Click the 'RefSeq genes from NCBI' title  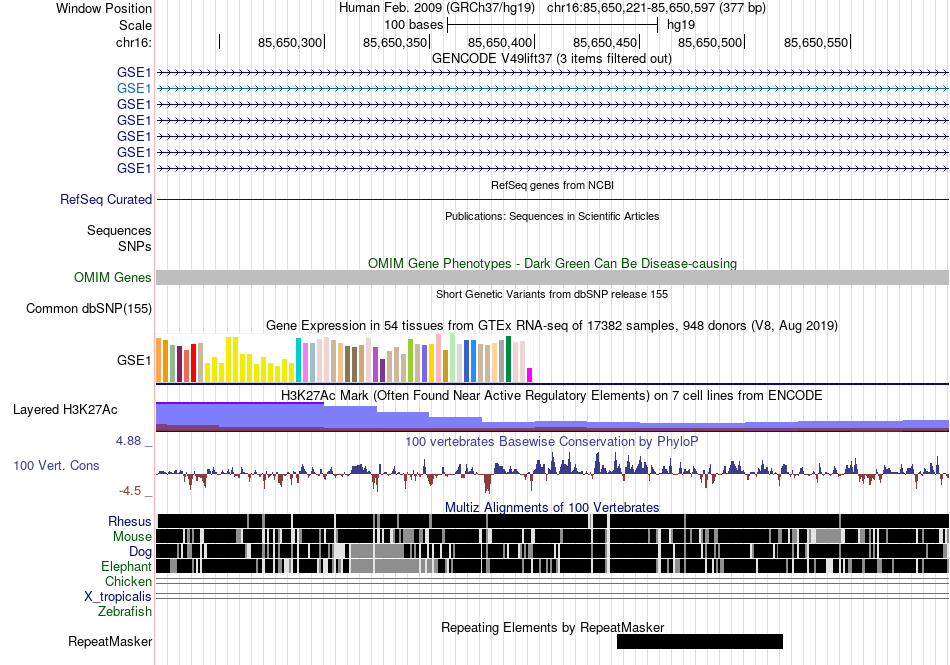[552, 185]
